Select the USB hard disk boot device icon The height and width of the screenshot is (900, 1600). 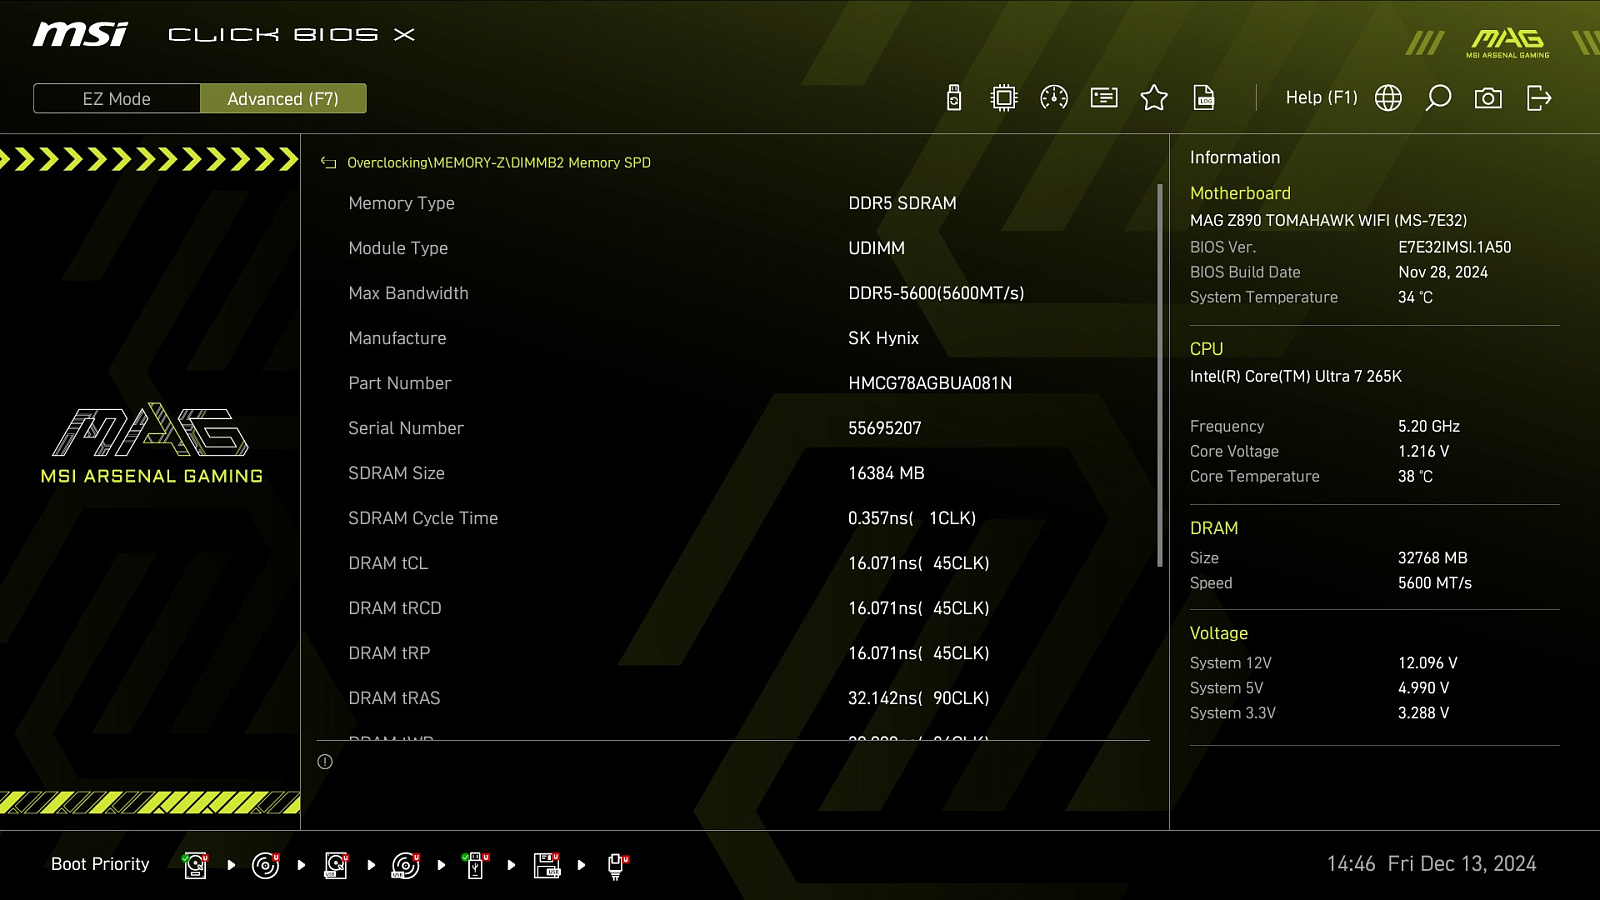click(x=336, y=865)
